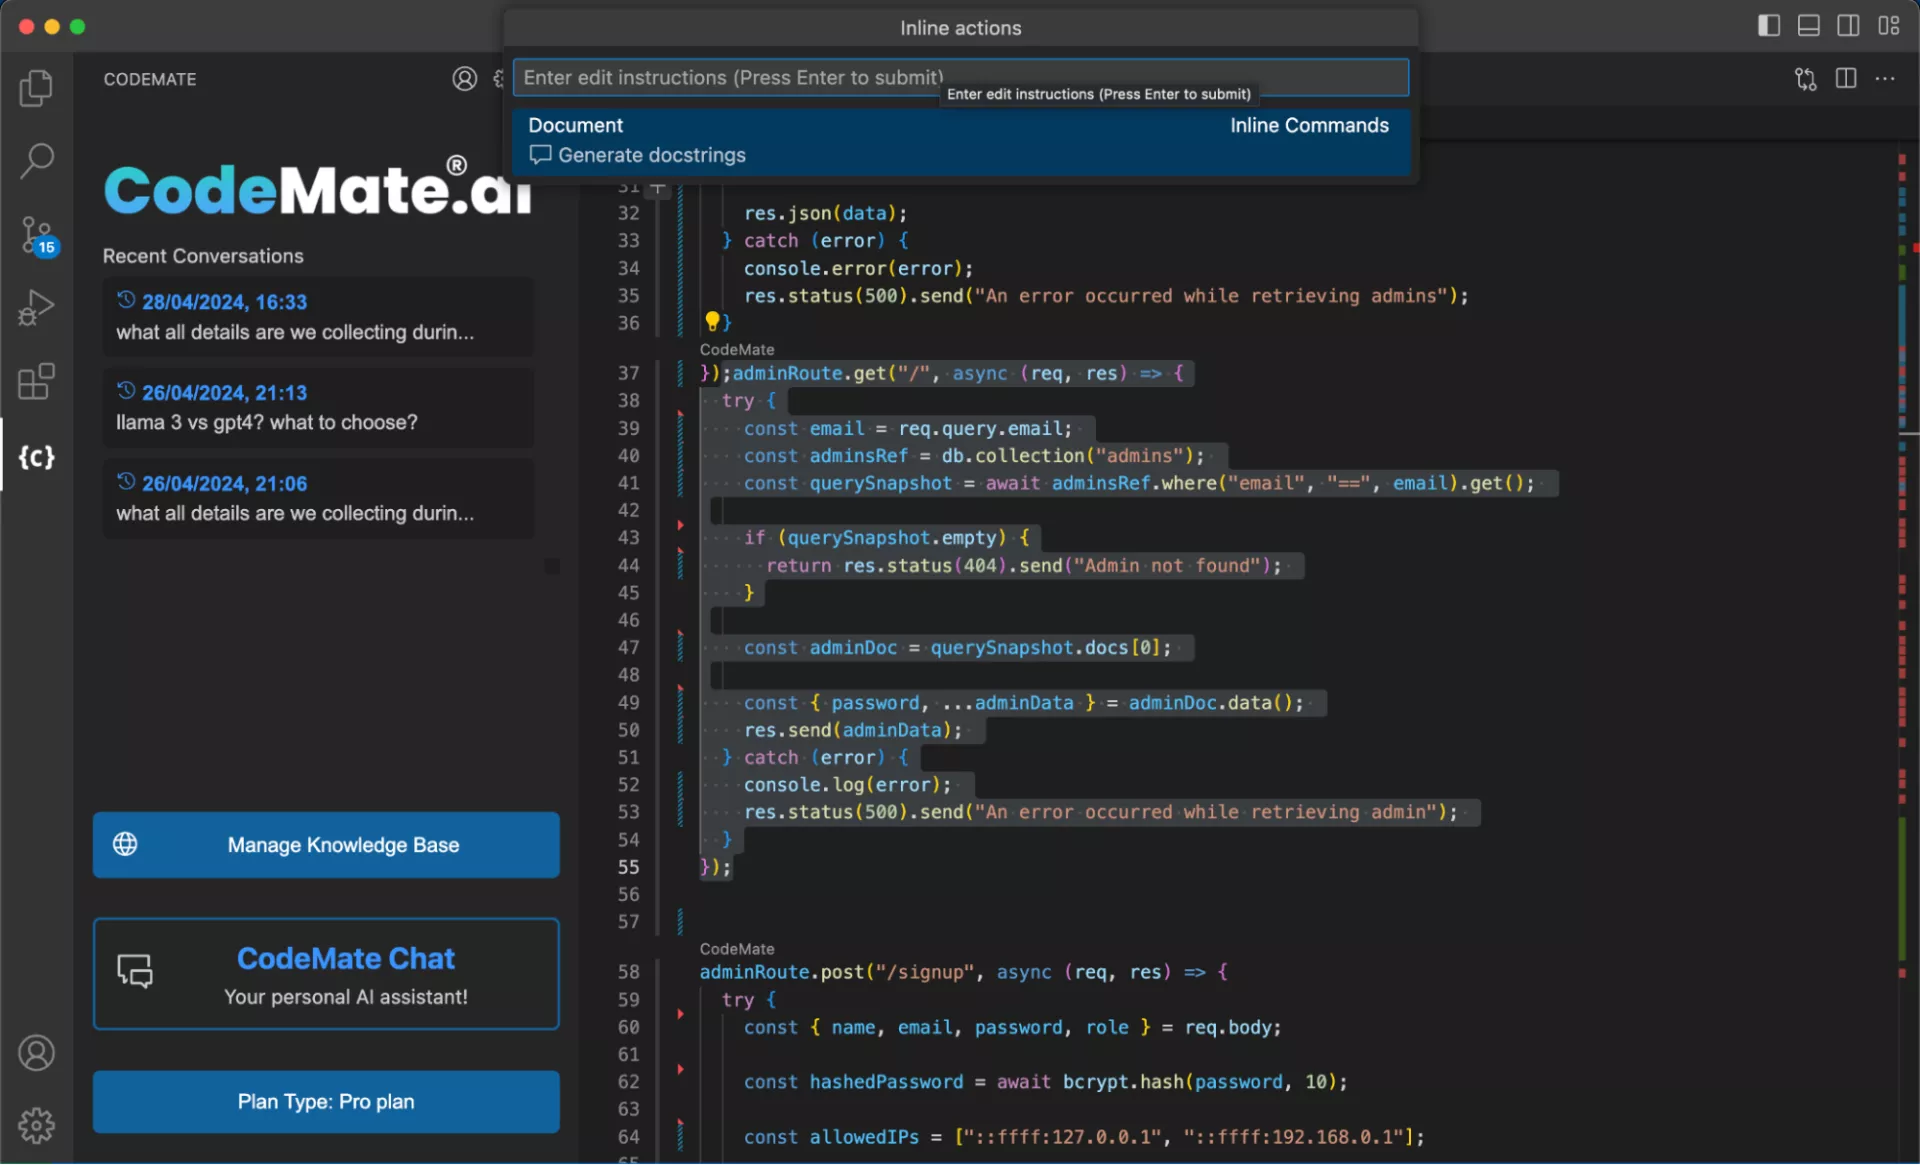Toggle the primary side bar visibility
This screenshot has width=1920, height=1165.
click(x=1768, y=26)
